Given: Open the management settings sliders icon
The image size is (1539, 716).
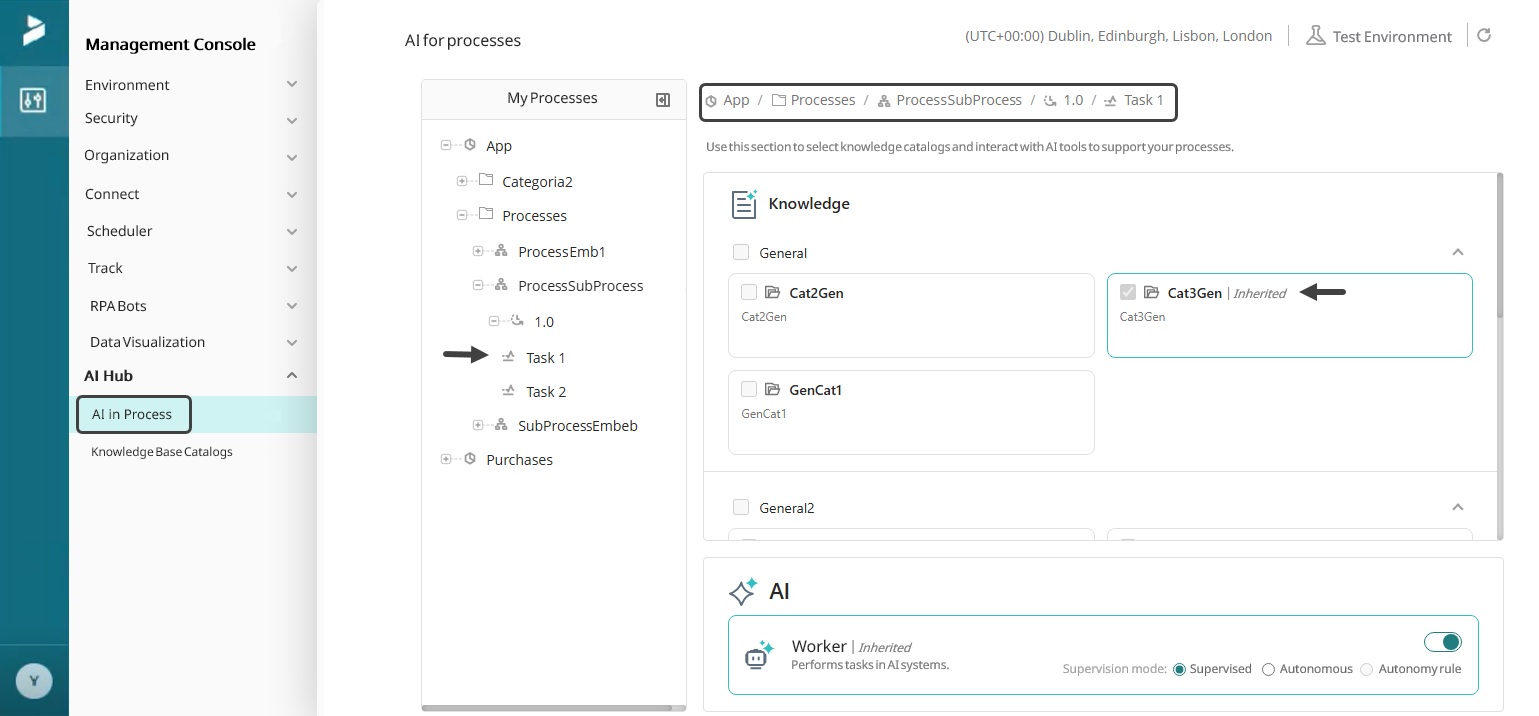Looking at the screenshot, I should tap(33, 100).
